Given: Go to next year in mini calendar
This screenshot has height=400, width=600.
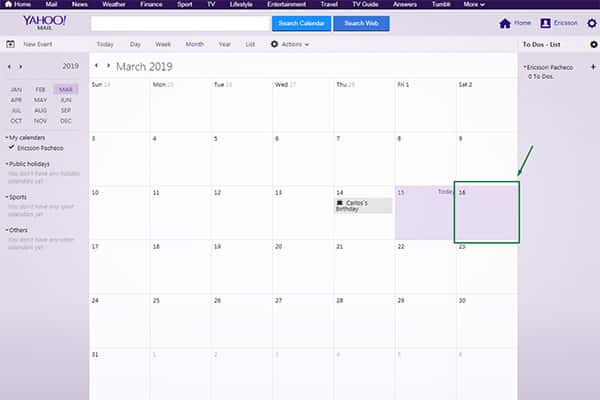Looking at the screenshot, I should pyautogui.click(x=21, y=67).
